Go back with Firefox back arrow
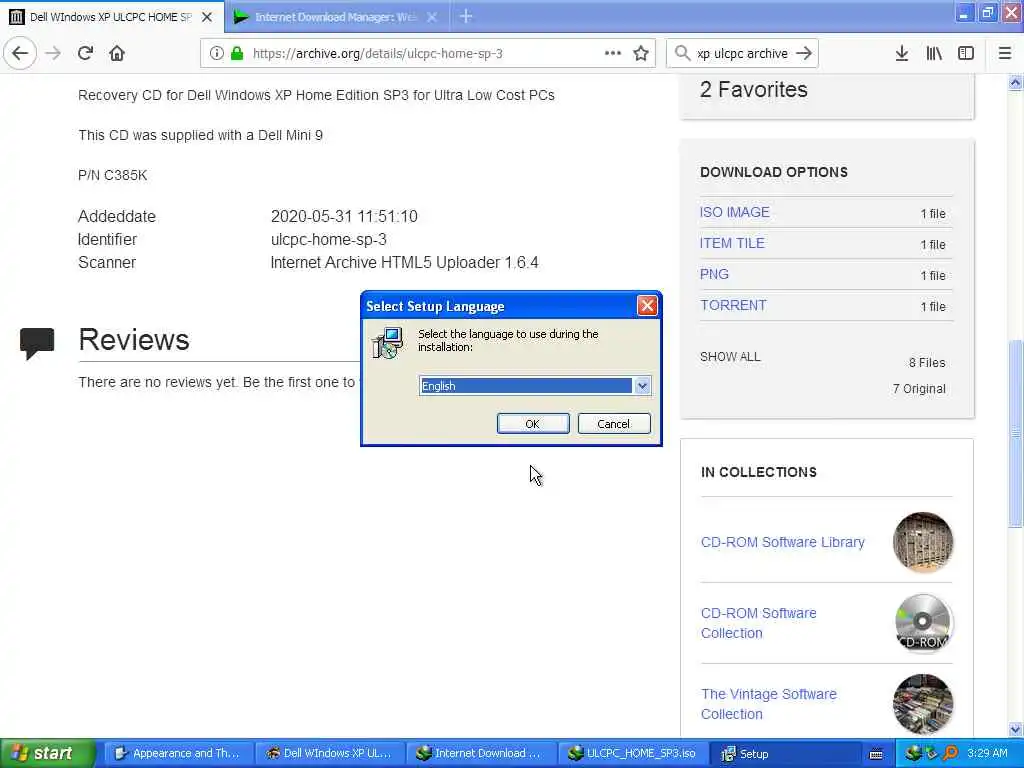 pyautogui.click(x=20, y=53)
